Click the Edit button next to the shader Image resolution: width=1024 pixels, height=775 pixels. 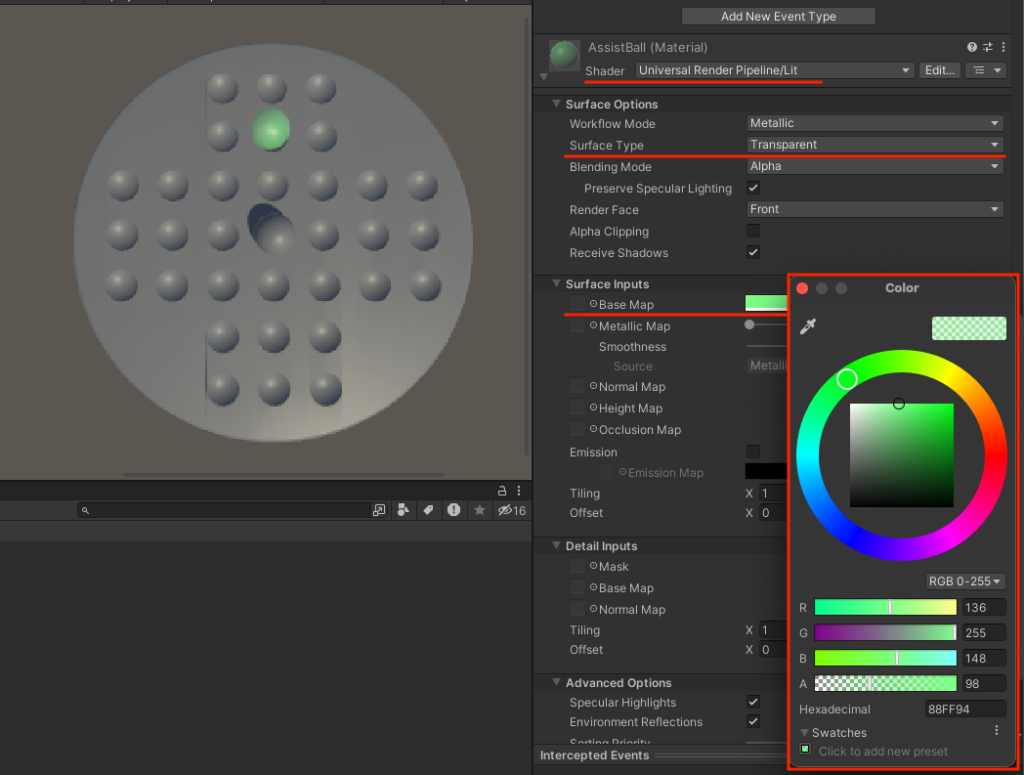click(939, 70)
